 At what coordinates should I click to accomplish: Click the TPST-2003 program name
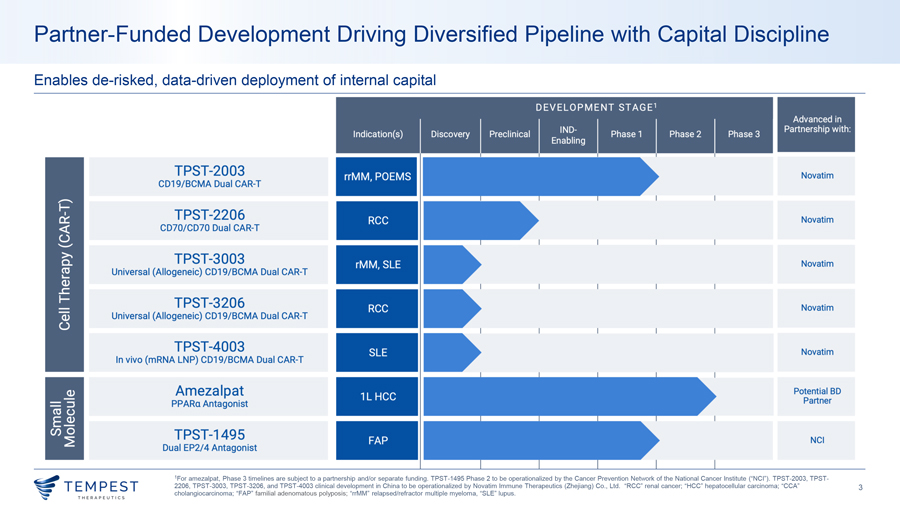210,170
